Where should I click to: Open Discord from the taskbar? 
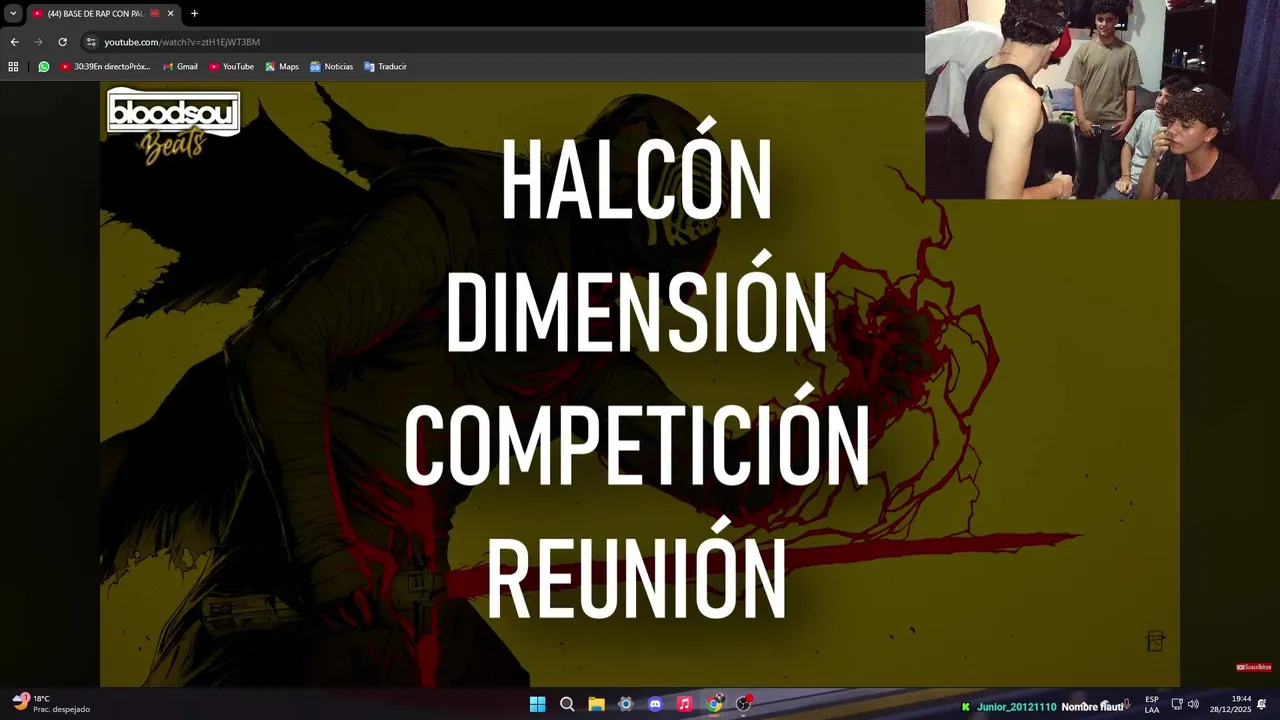[655, 704]
